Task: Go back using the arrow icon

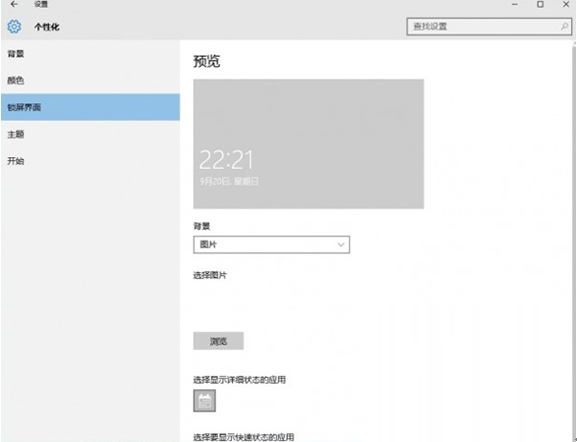Action: click(x=14, y=4)
